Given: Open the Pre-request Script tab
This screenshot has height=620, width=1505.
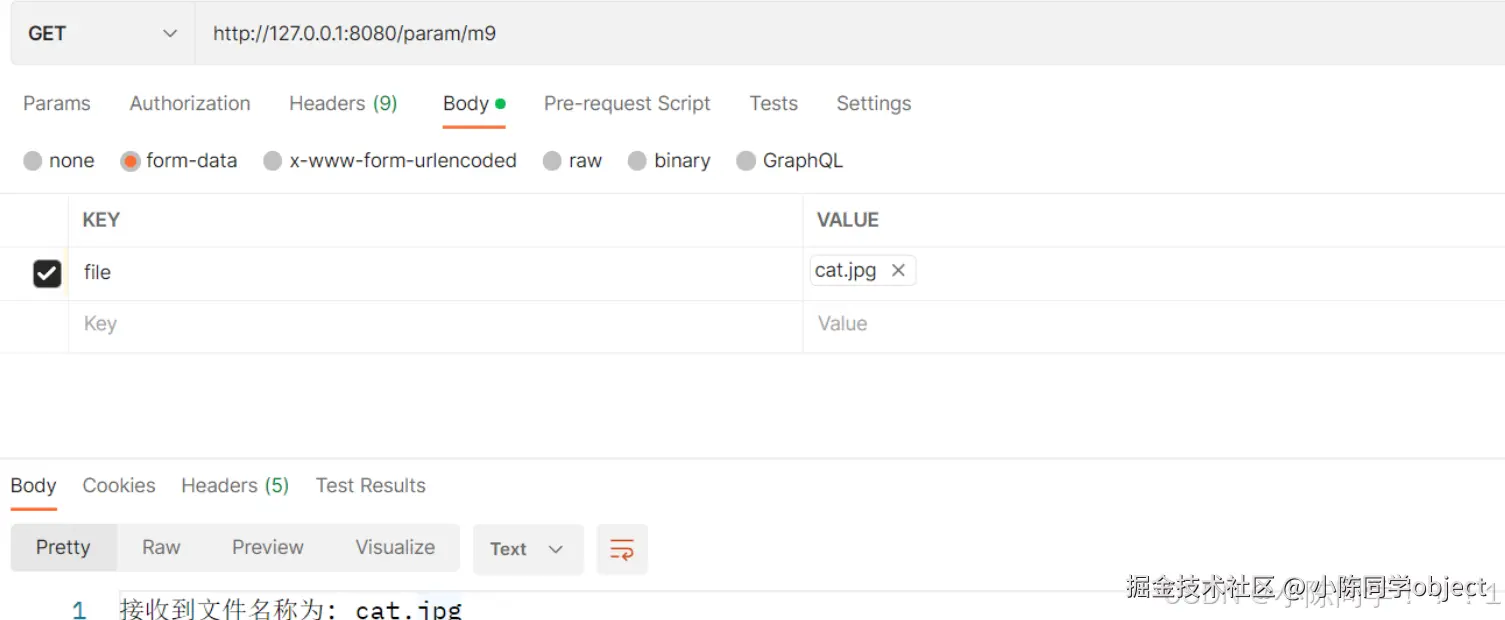Looking at the screenshot, I should 627,103.
